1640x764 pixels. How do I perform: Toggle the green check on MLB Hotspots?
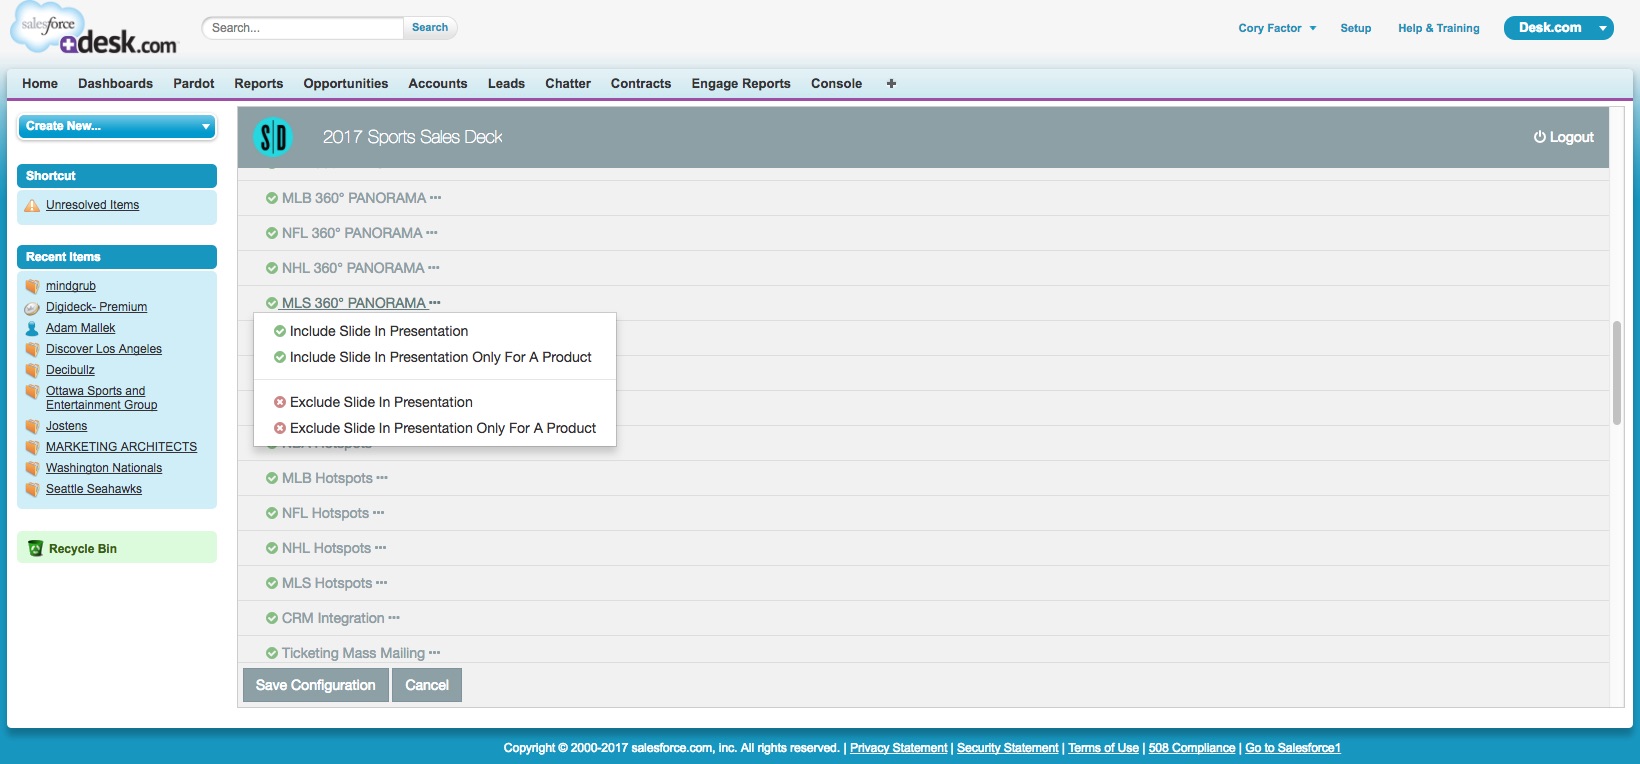pyautogui.click(x=272, y=478)
